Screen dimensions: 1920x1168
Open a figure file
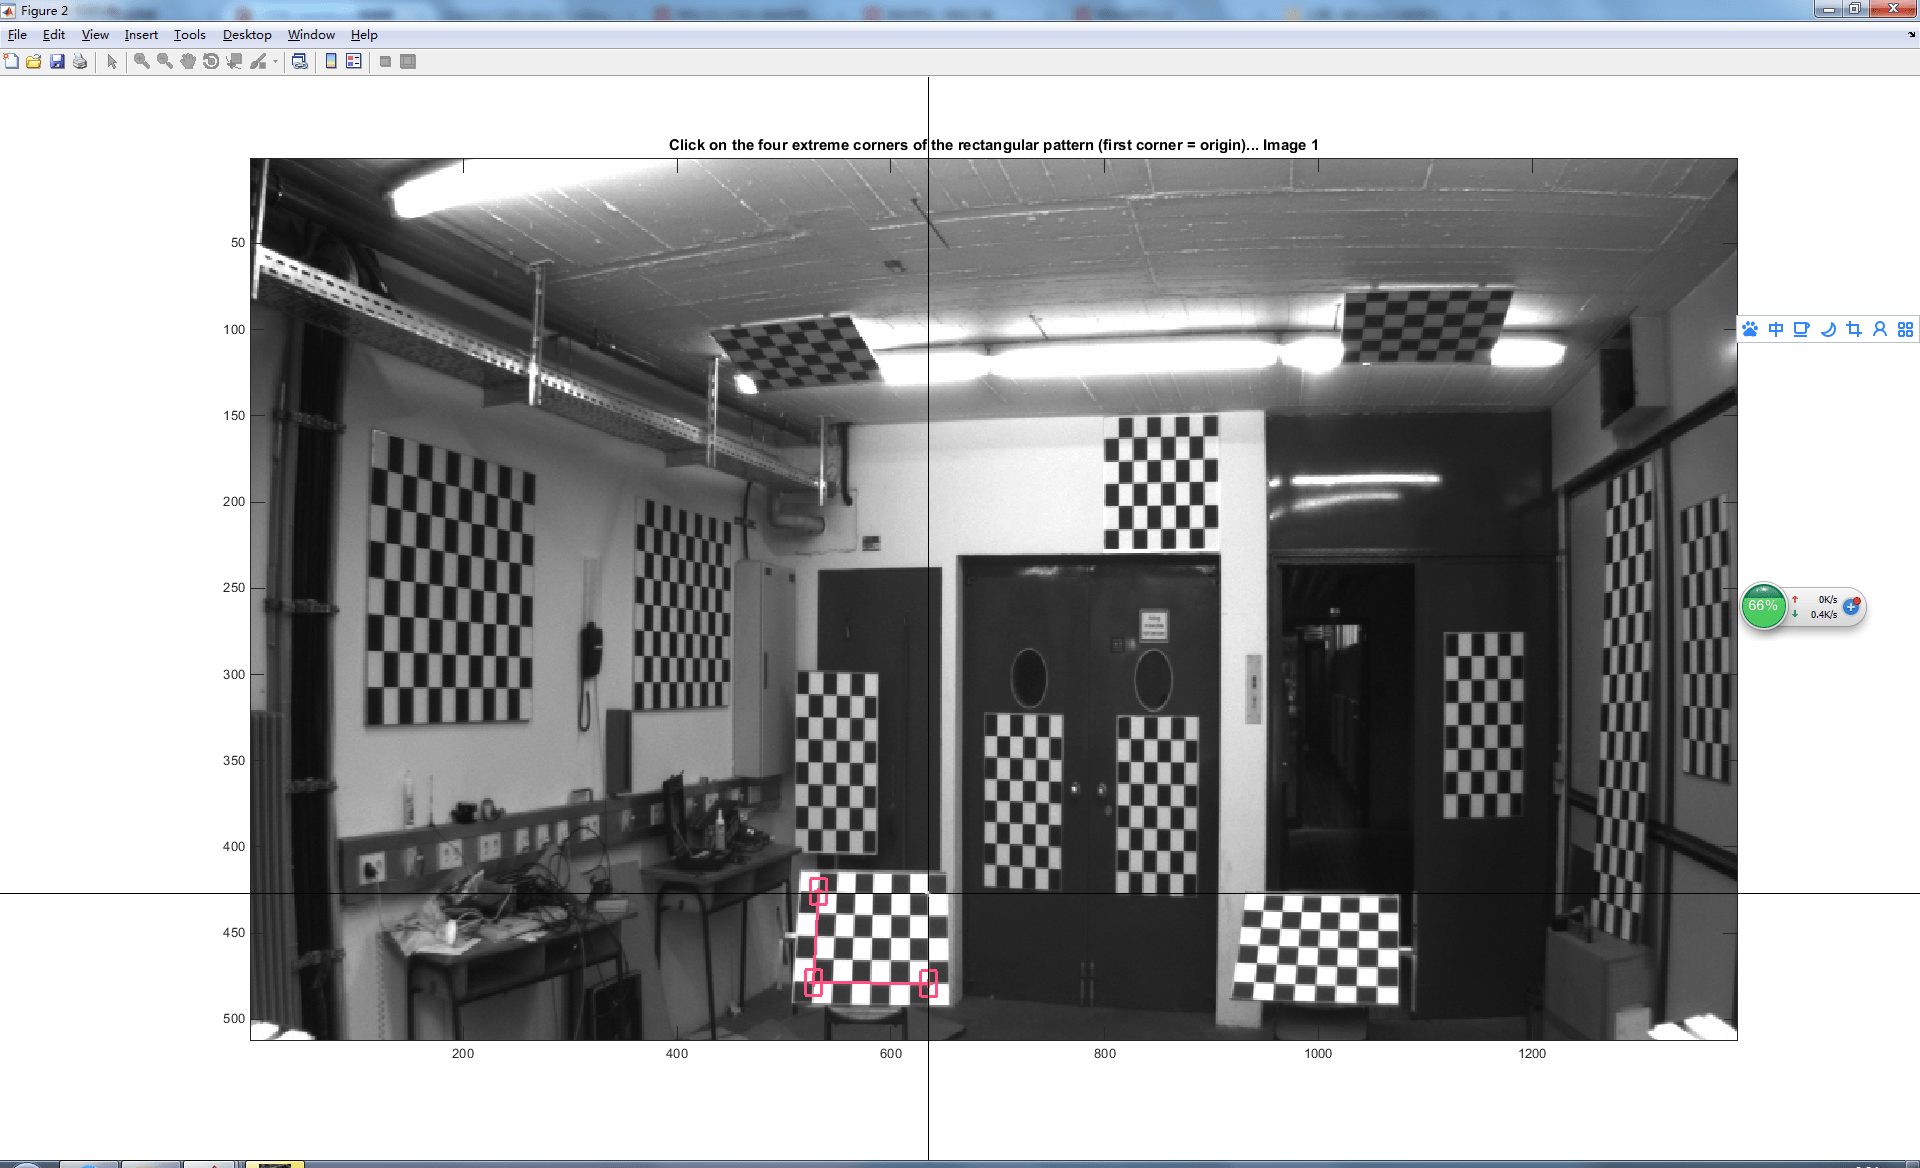pos(35,60)
